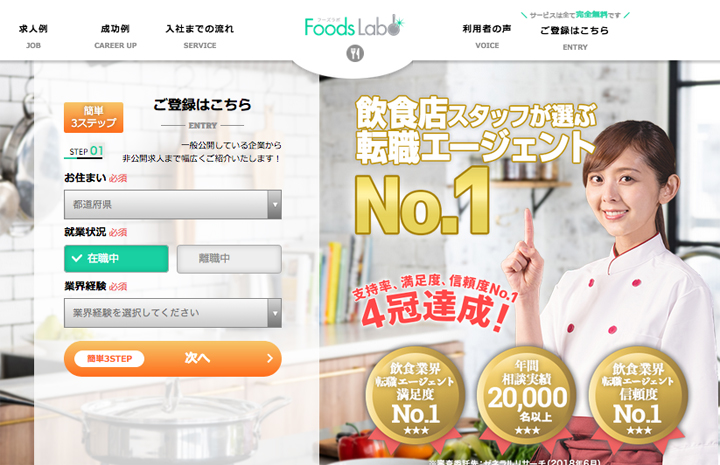Click the checkmark on the 在職中 button
This screenshot has width=720, height=465.
[77, 258]
